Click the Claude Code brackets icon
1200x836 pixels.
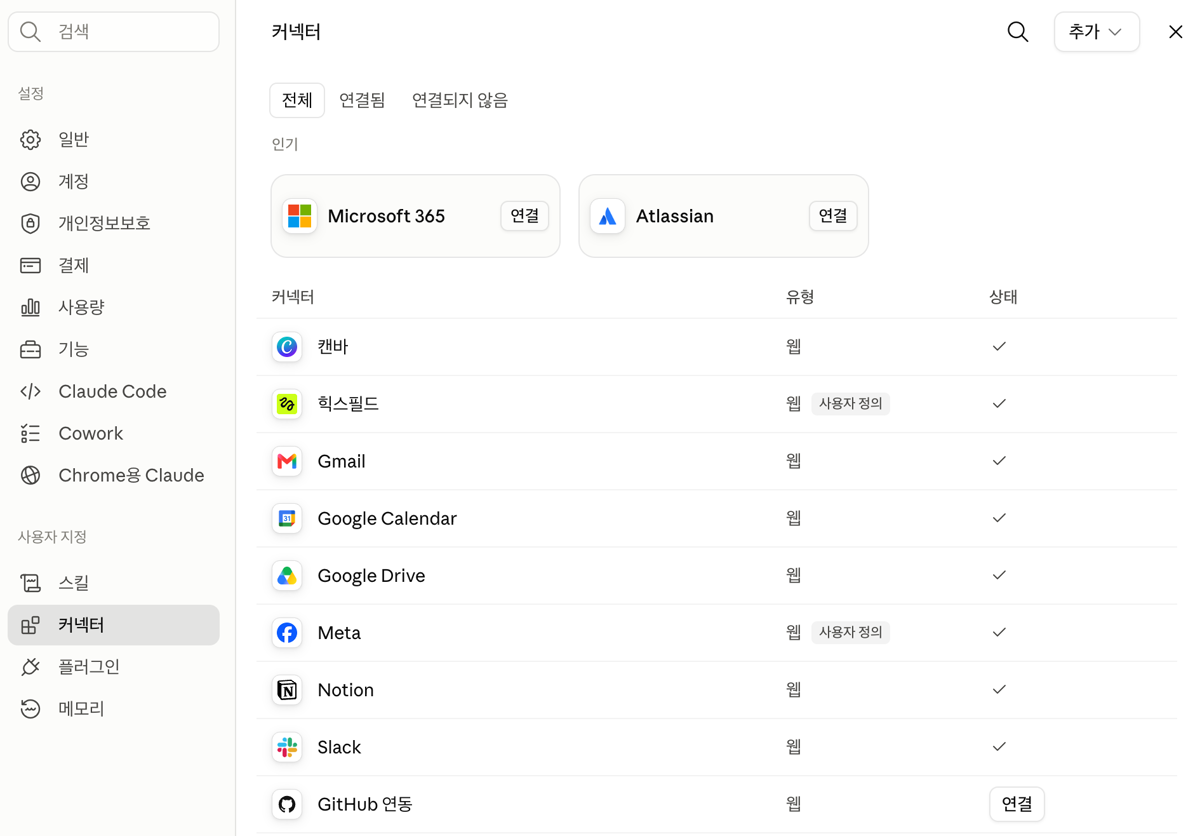pos(31,392)
